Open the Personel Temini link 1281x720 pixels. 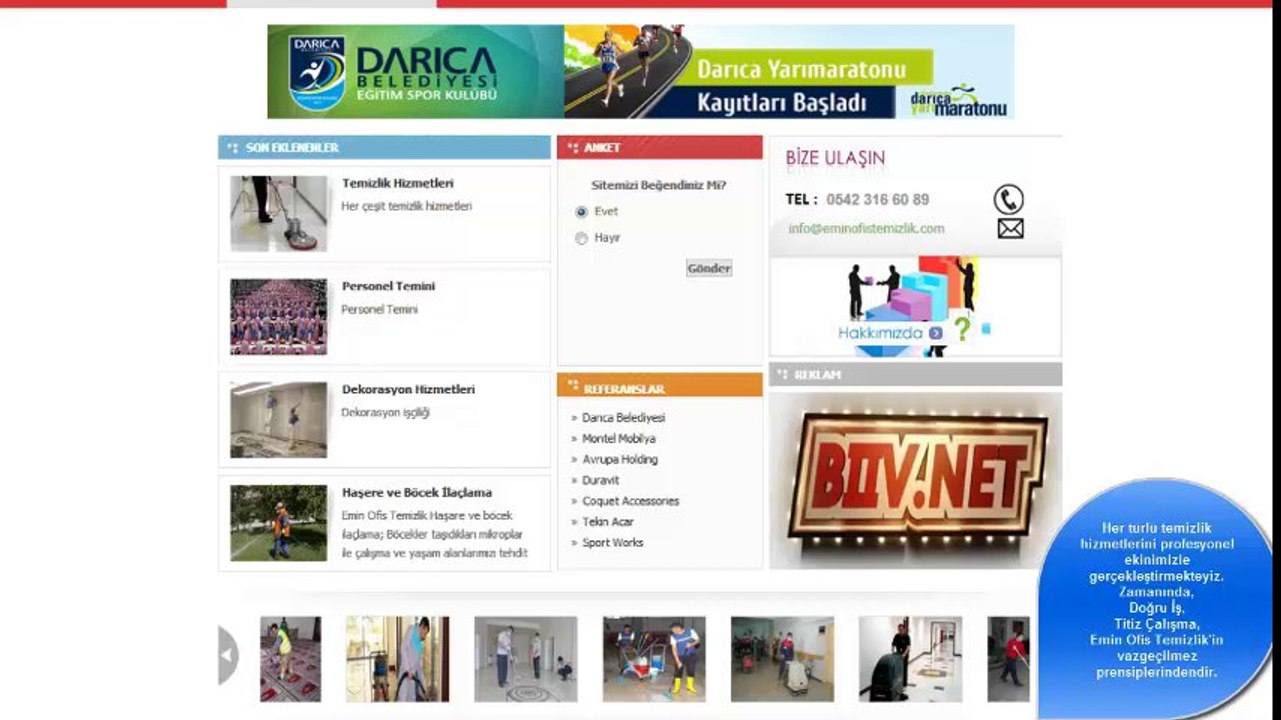388,286
